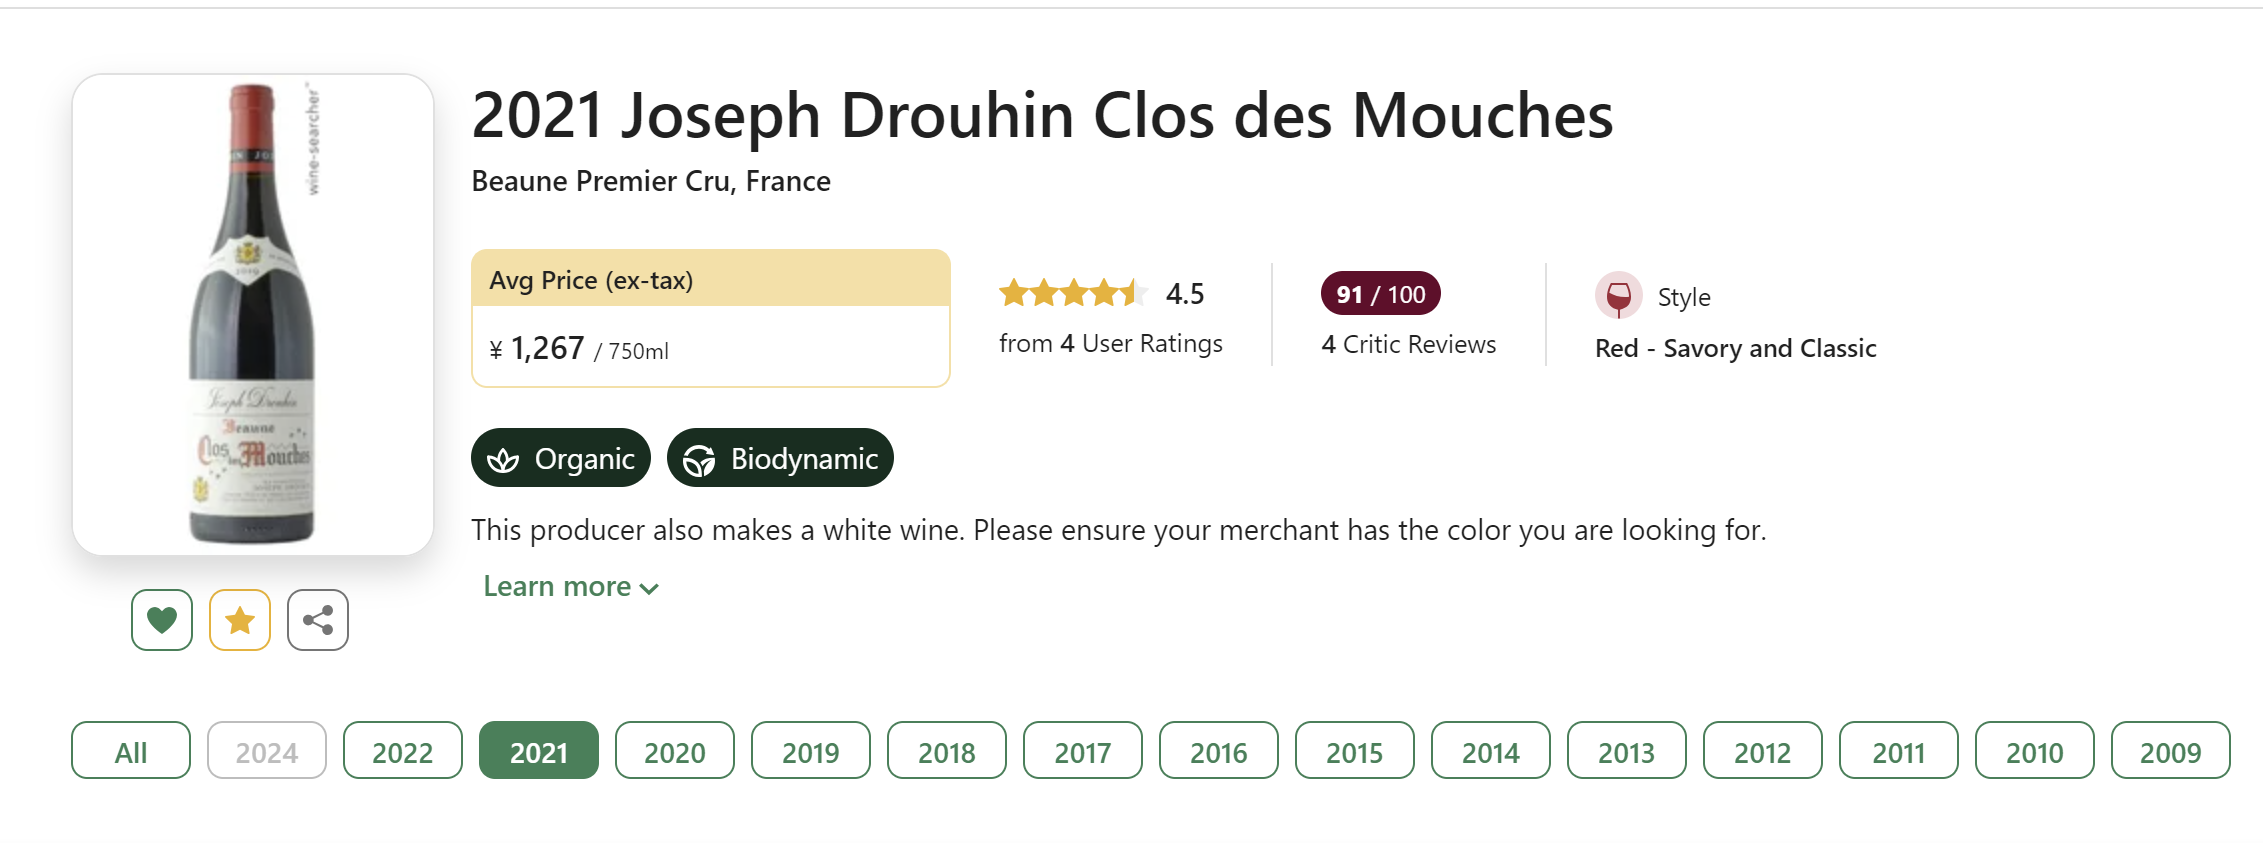Click the Biodynamic badge

(x=780, y=458)
